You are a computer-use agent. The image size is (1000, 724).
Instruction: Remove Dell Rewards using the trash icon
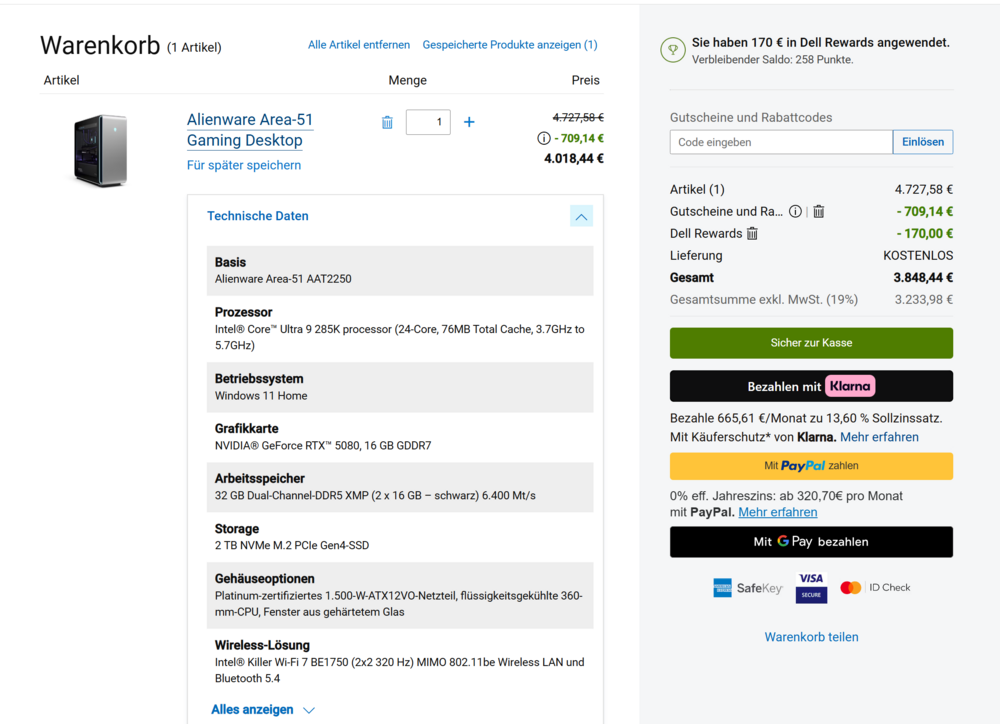click(752, 234)
